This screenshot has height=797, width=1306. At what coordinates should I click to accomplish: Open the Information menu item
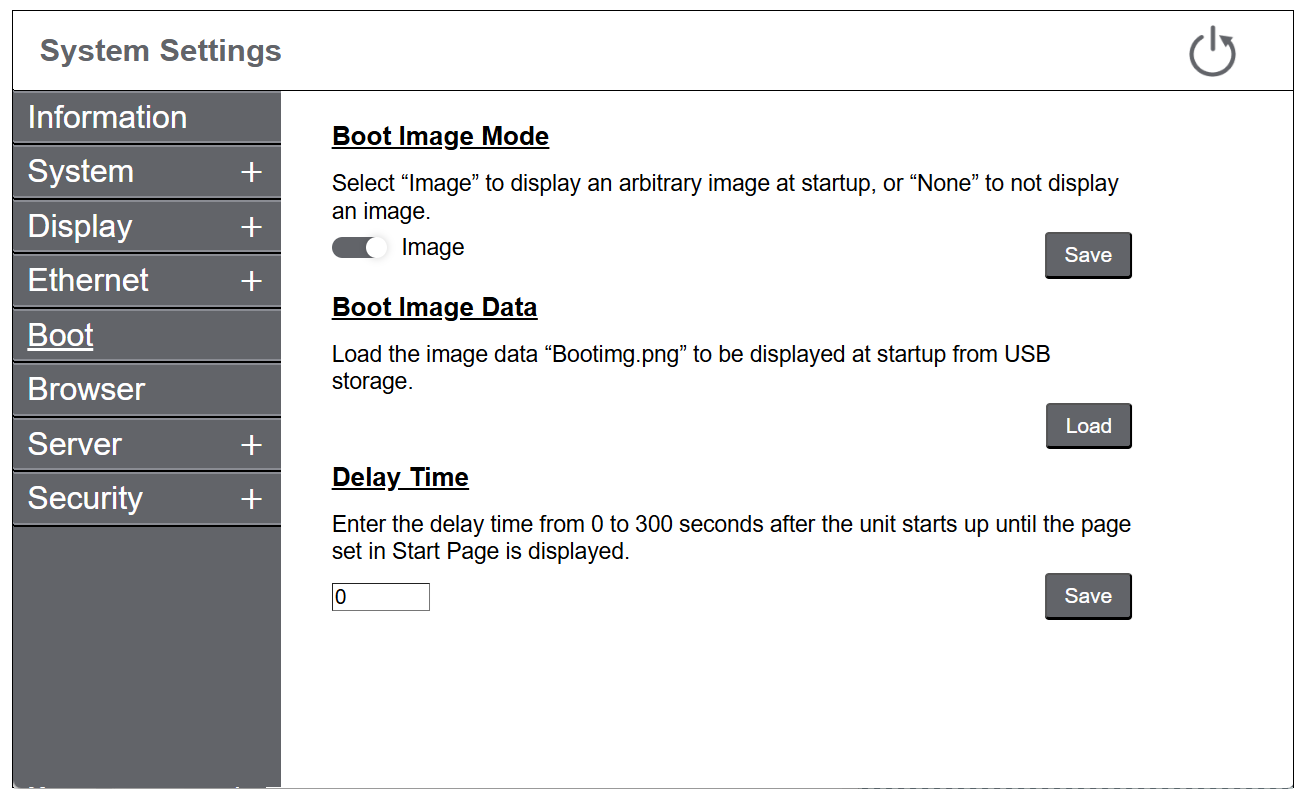click(107, 118)
